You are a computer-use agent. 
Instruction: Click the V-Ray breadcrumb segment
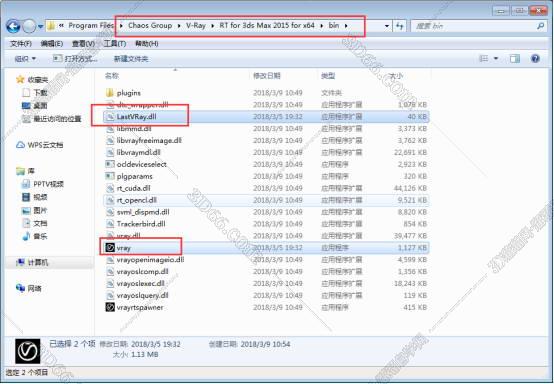[196, 25]
